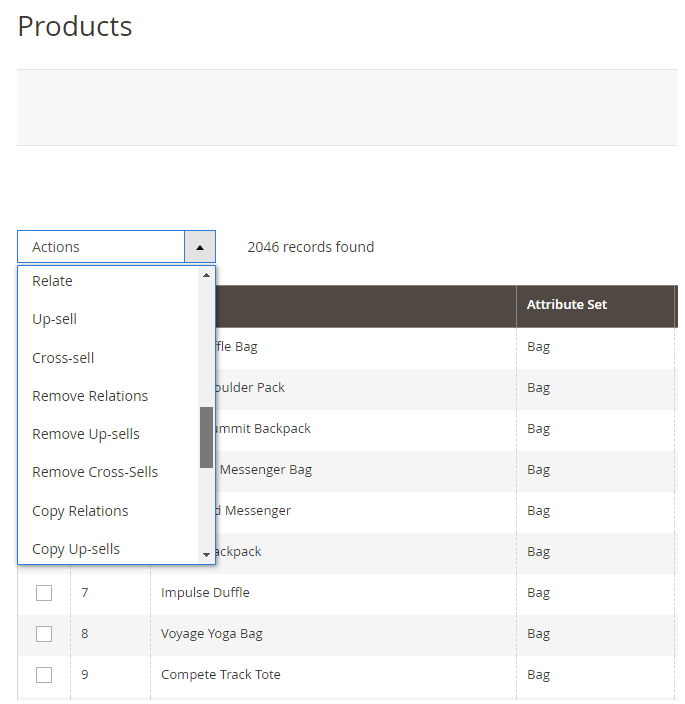This screenshot has height=704, width=685.
Task: Choose the Up-sell action
Action: pos(55,319)
